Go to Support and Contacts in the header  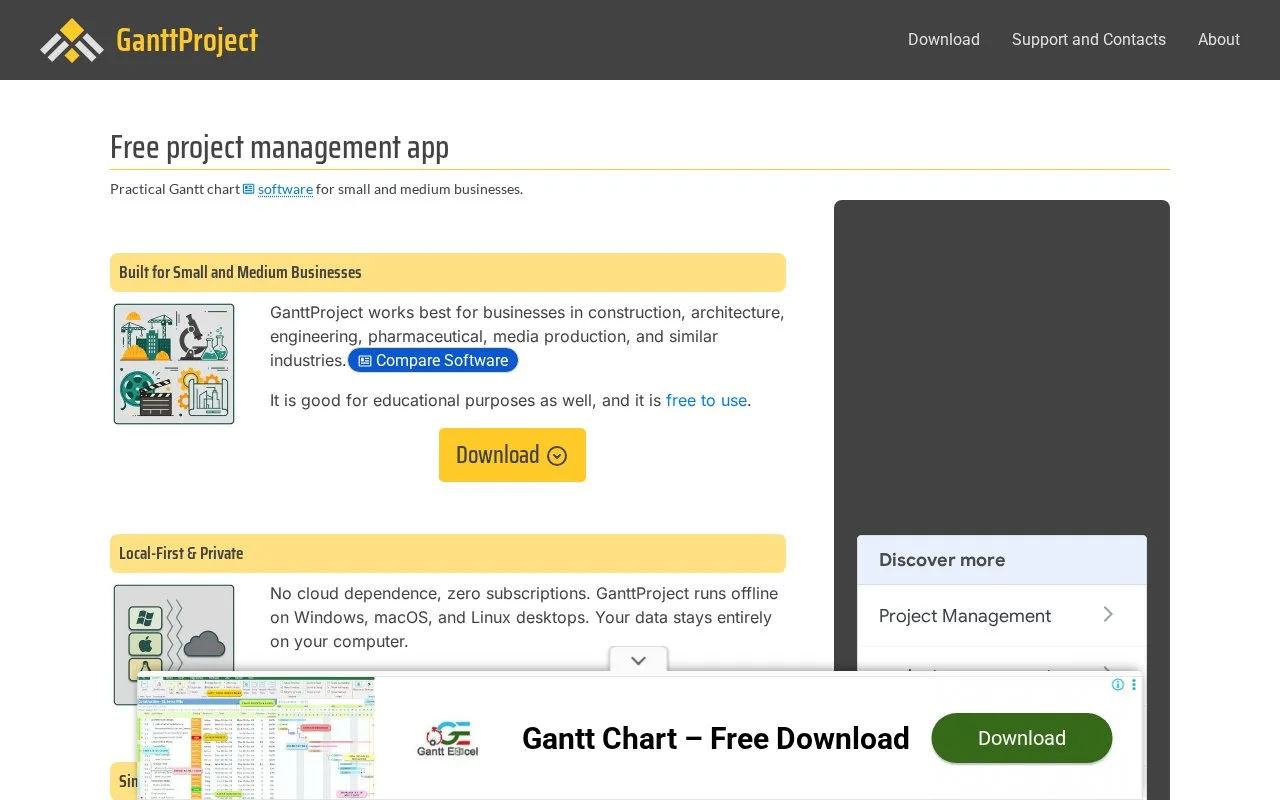(x=1089, y=40)
